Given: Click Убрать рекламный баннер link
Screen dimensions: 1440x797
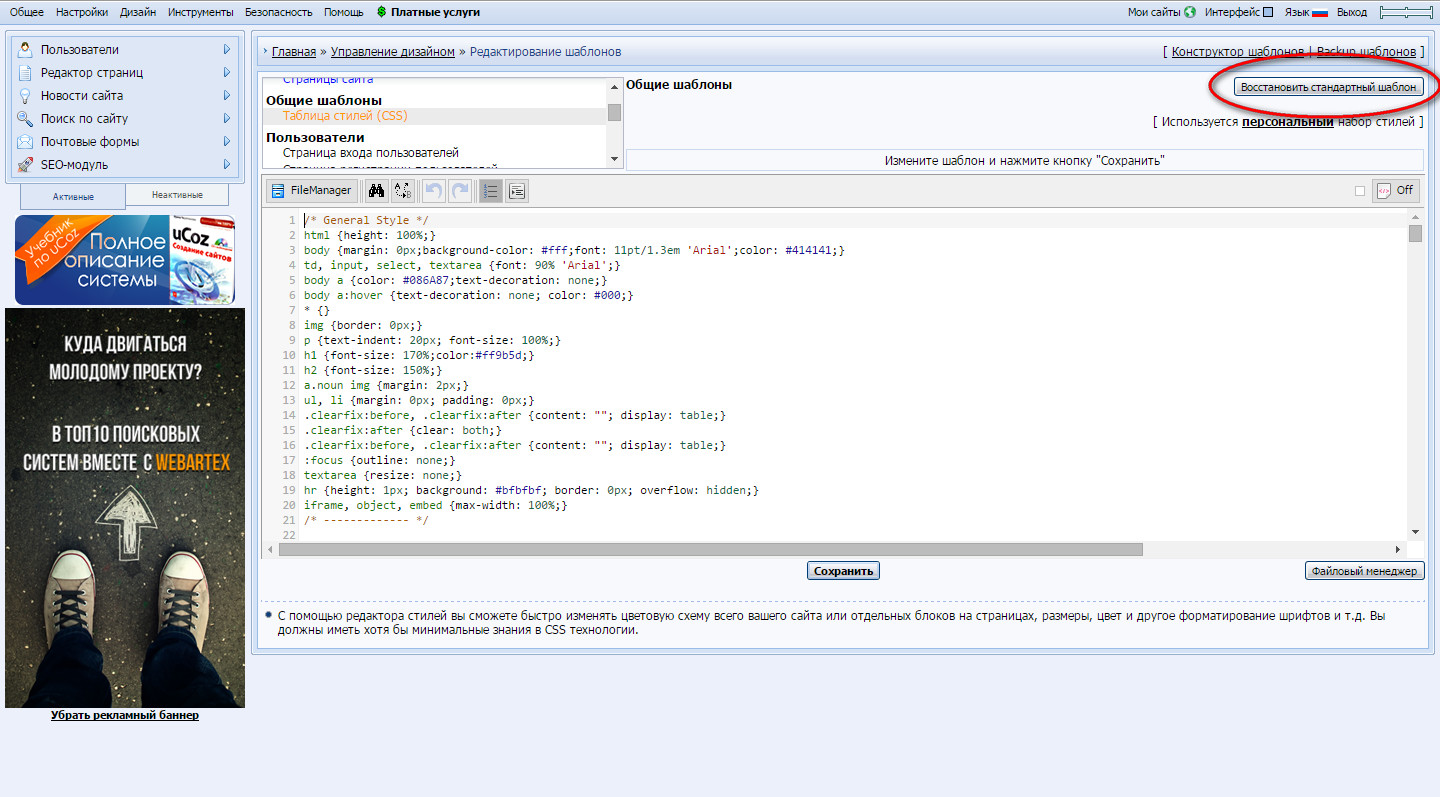Looking at the screenshot, I should click(125, 715).
